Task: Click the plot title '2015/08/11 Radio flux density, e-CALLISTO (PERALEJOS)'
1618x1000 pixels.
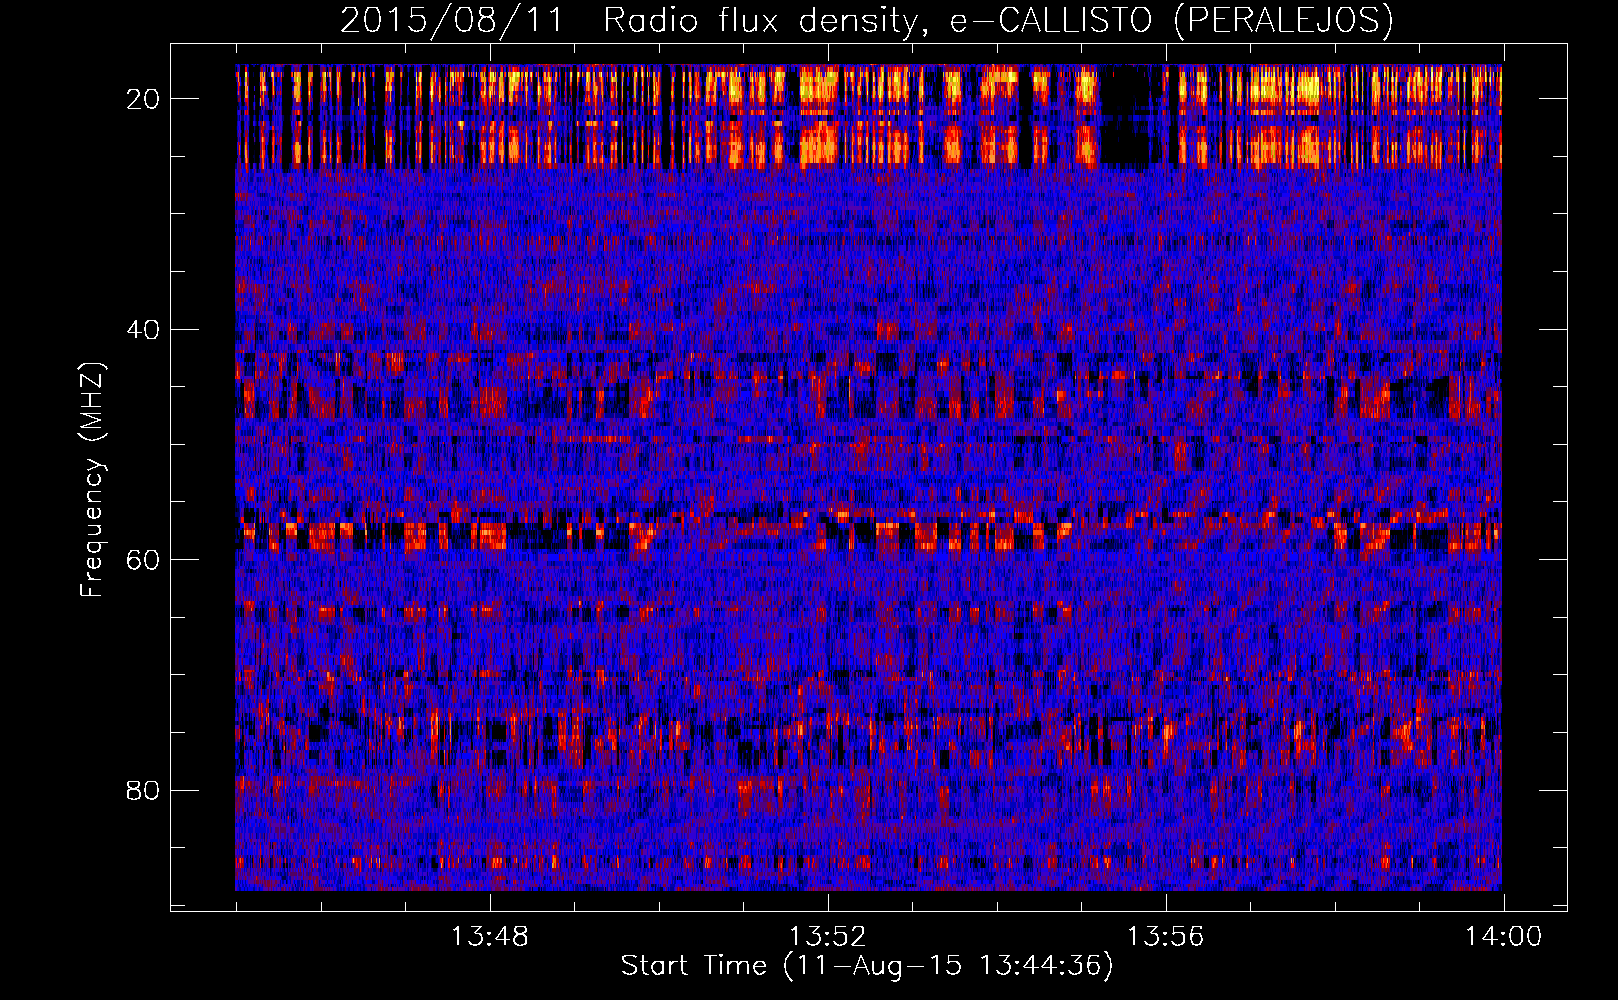Action: coord(867,20)
